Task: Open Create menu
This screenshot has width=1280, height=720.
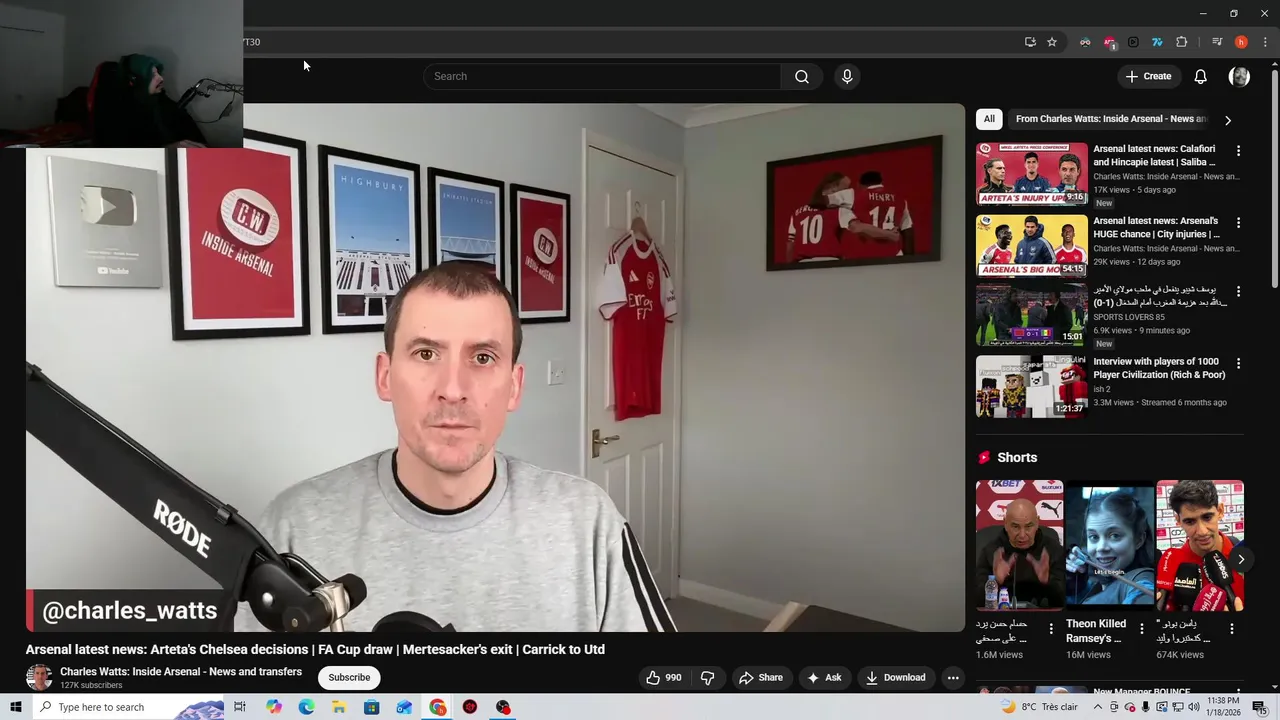Action: (1148, 77)
